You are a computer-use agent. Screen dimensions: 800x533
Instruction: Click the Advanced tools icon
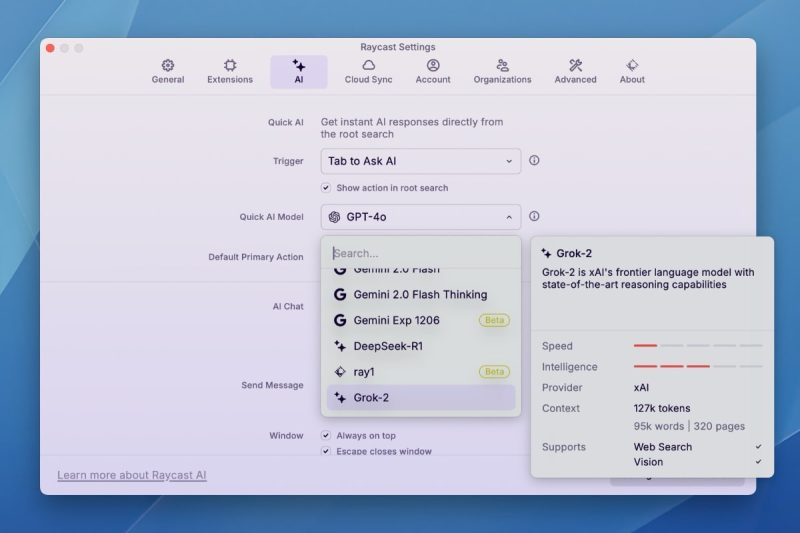click(x=576, y=65)
